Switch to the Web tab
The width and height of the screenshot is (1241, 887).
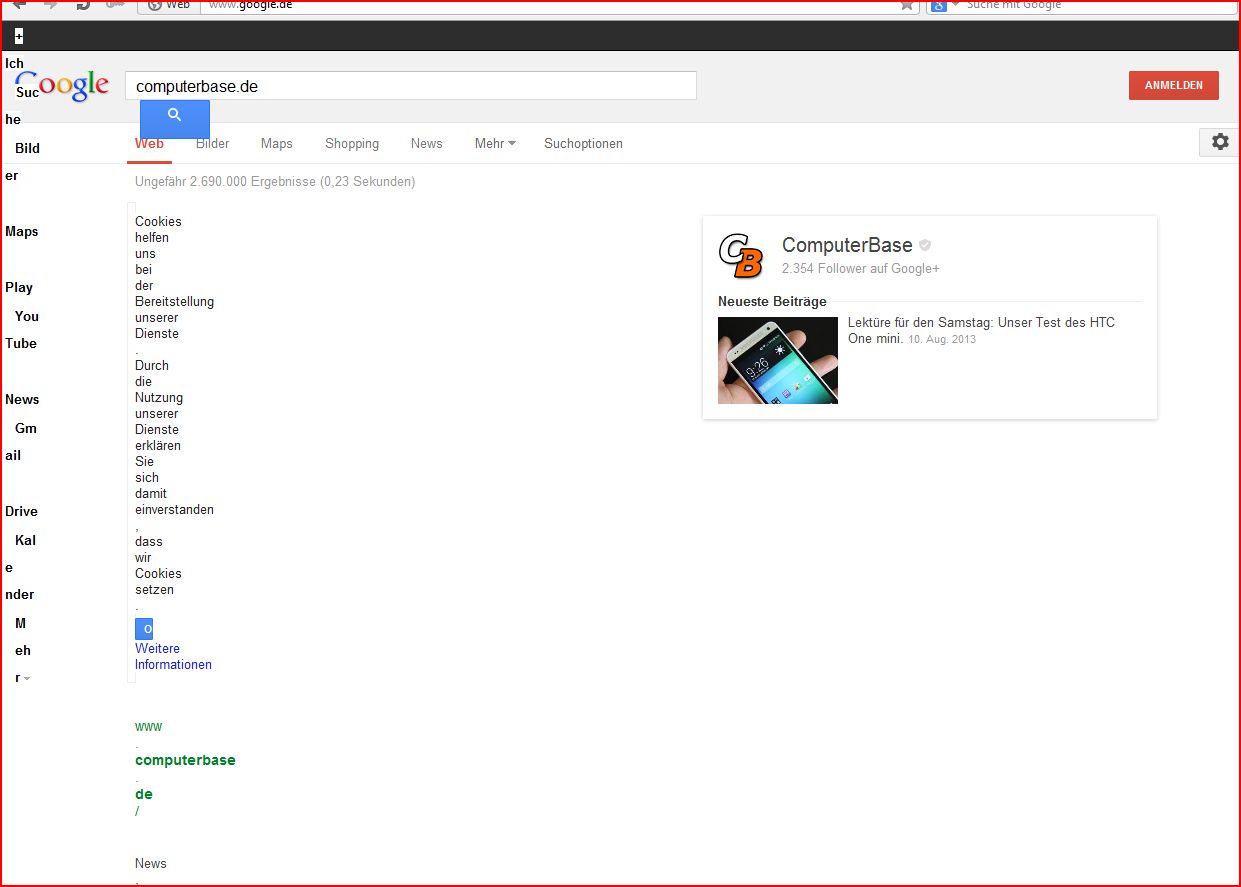coord(149,144)
